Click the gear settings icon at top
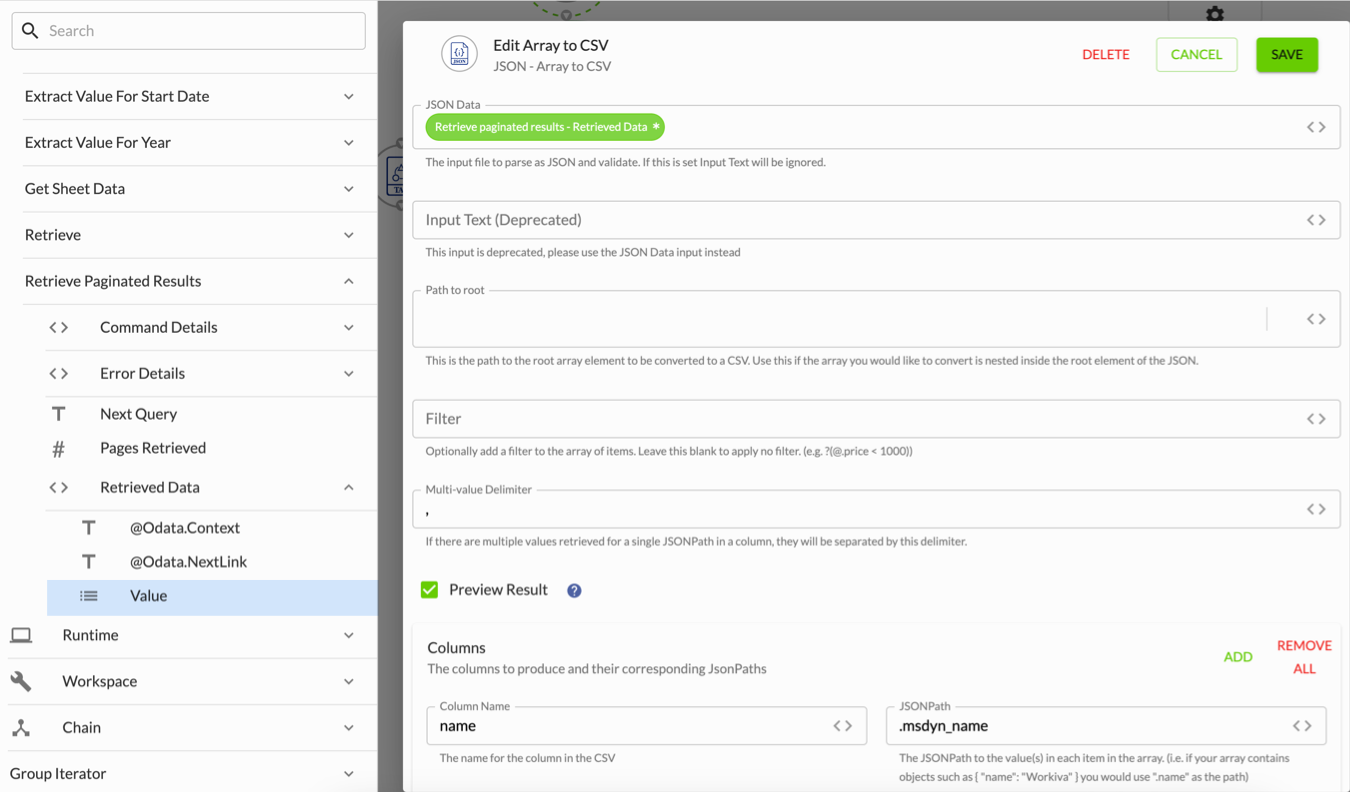This screenshot has height=792, width=1350. click(1215, 13)
